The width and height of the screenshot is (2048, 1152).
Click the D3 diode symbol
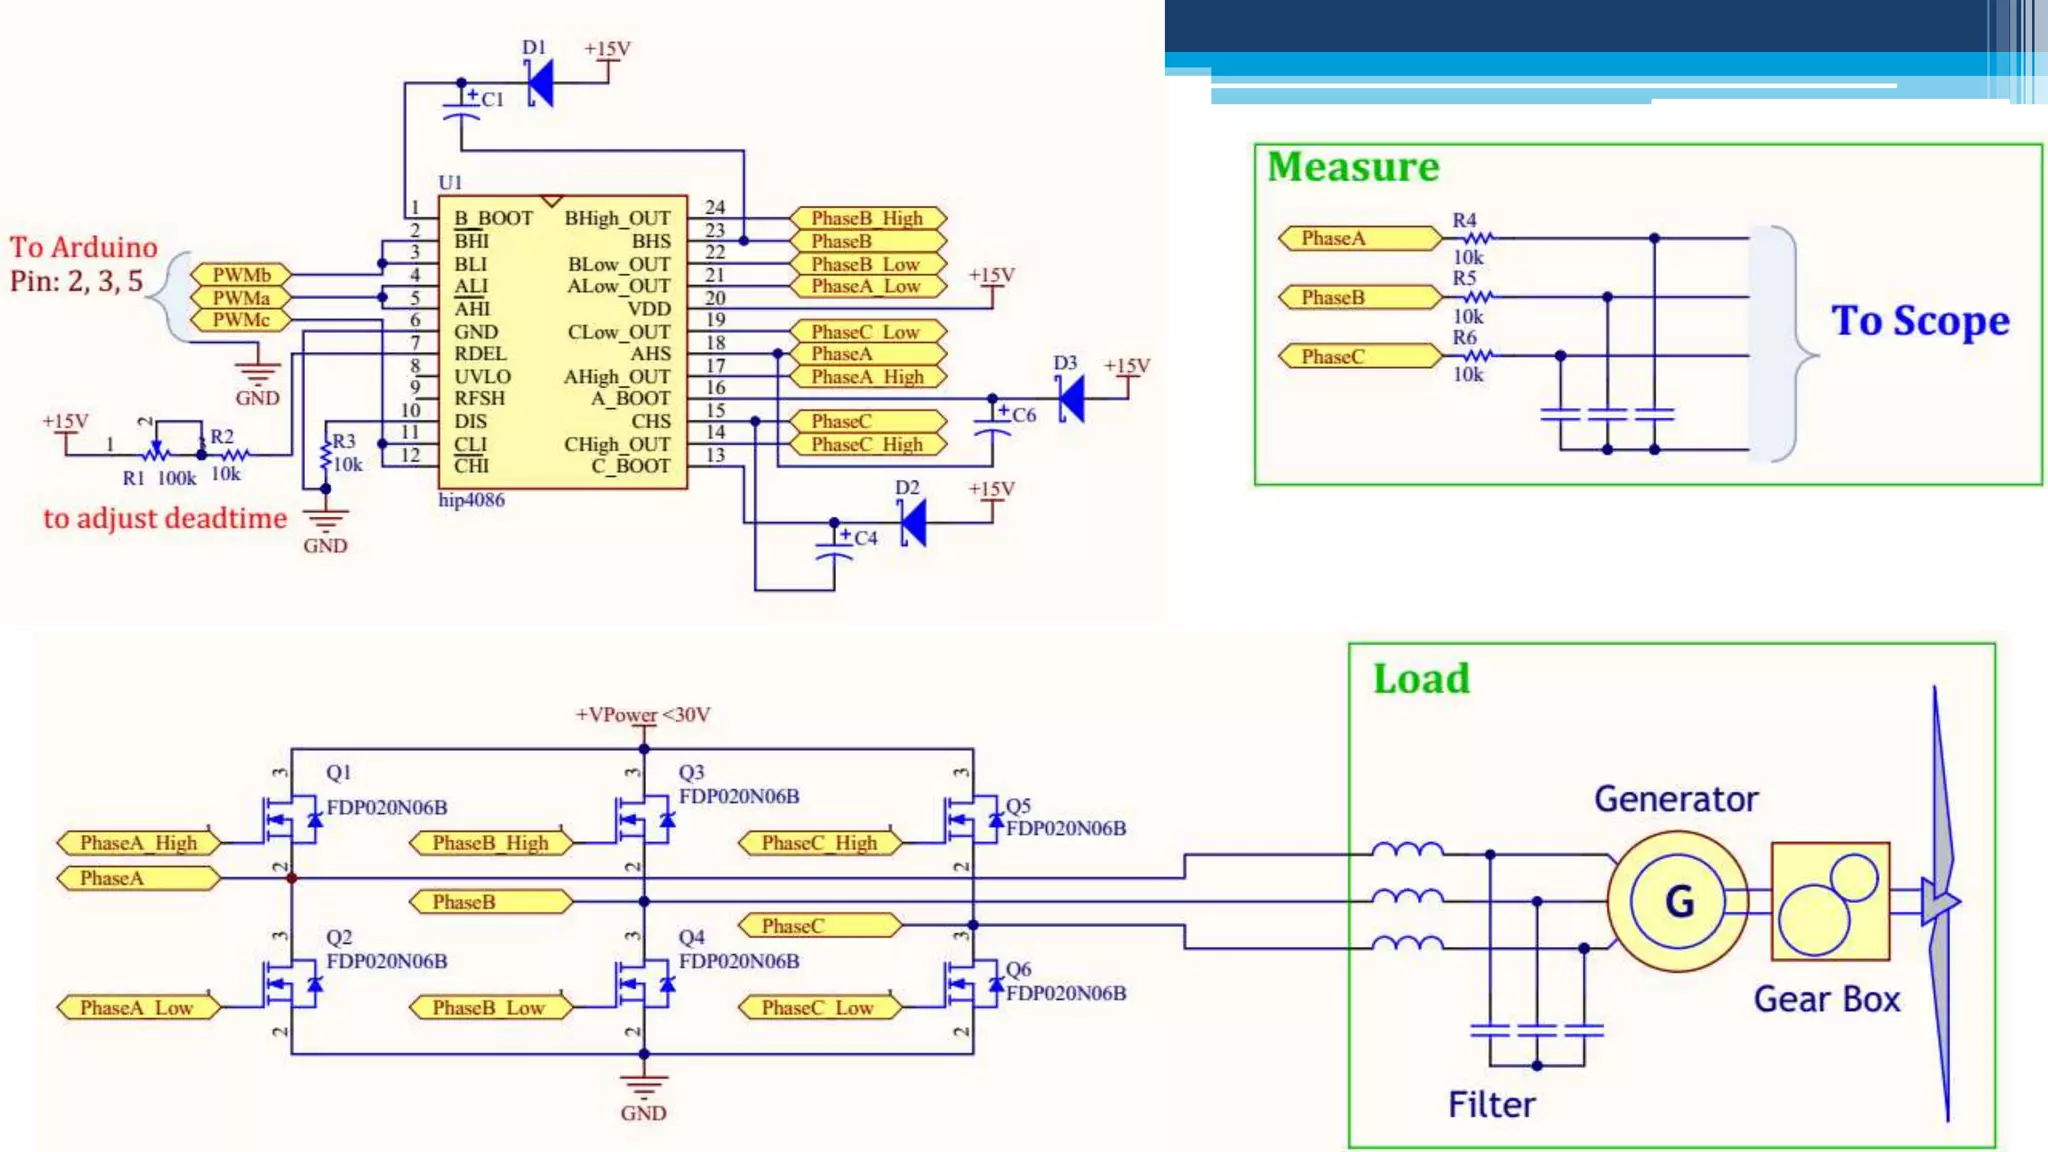[x=1071, y=399]
